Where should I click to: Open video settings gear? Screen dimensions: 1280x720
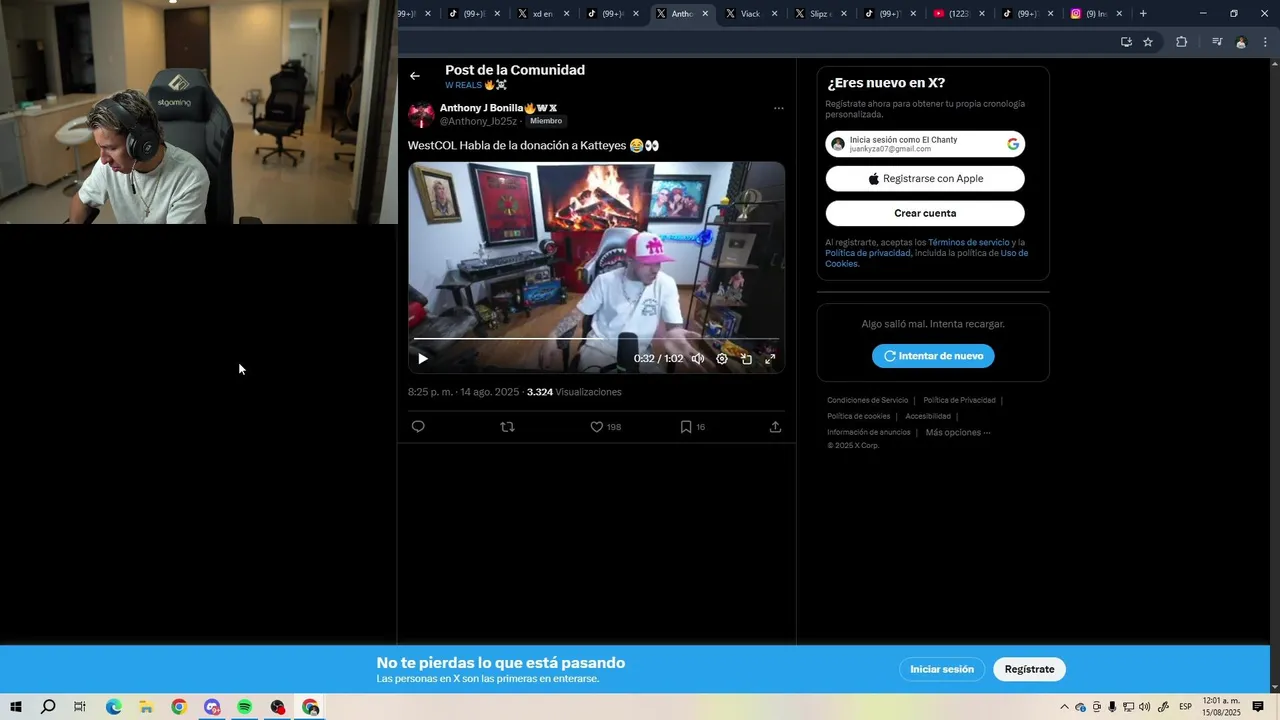pos(722,358)
